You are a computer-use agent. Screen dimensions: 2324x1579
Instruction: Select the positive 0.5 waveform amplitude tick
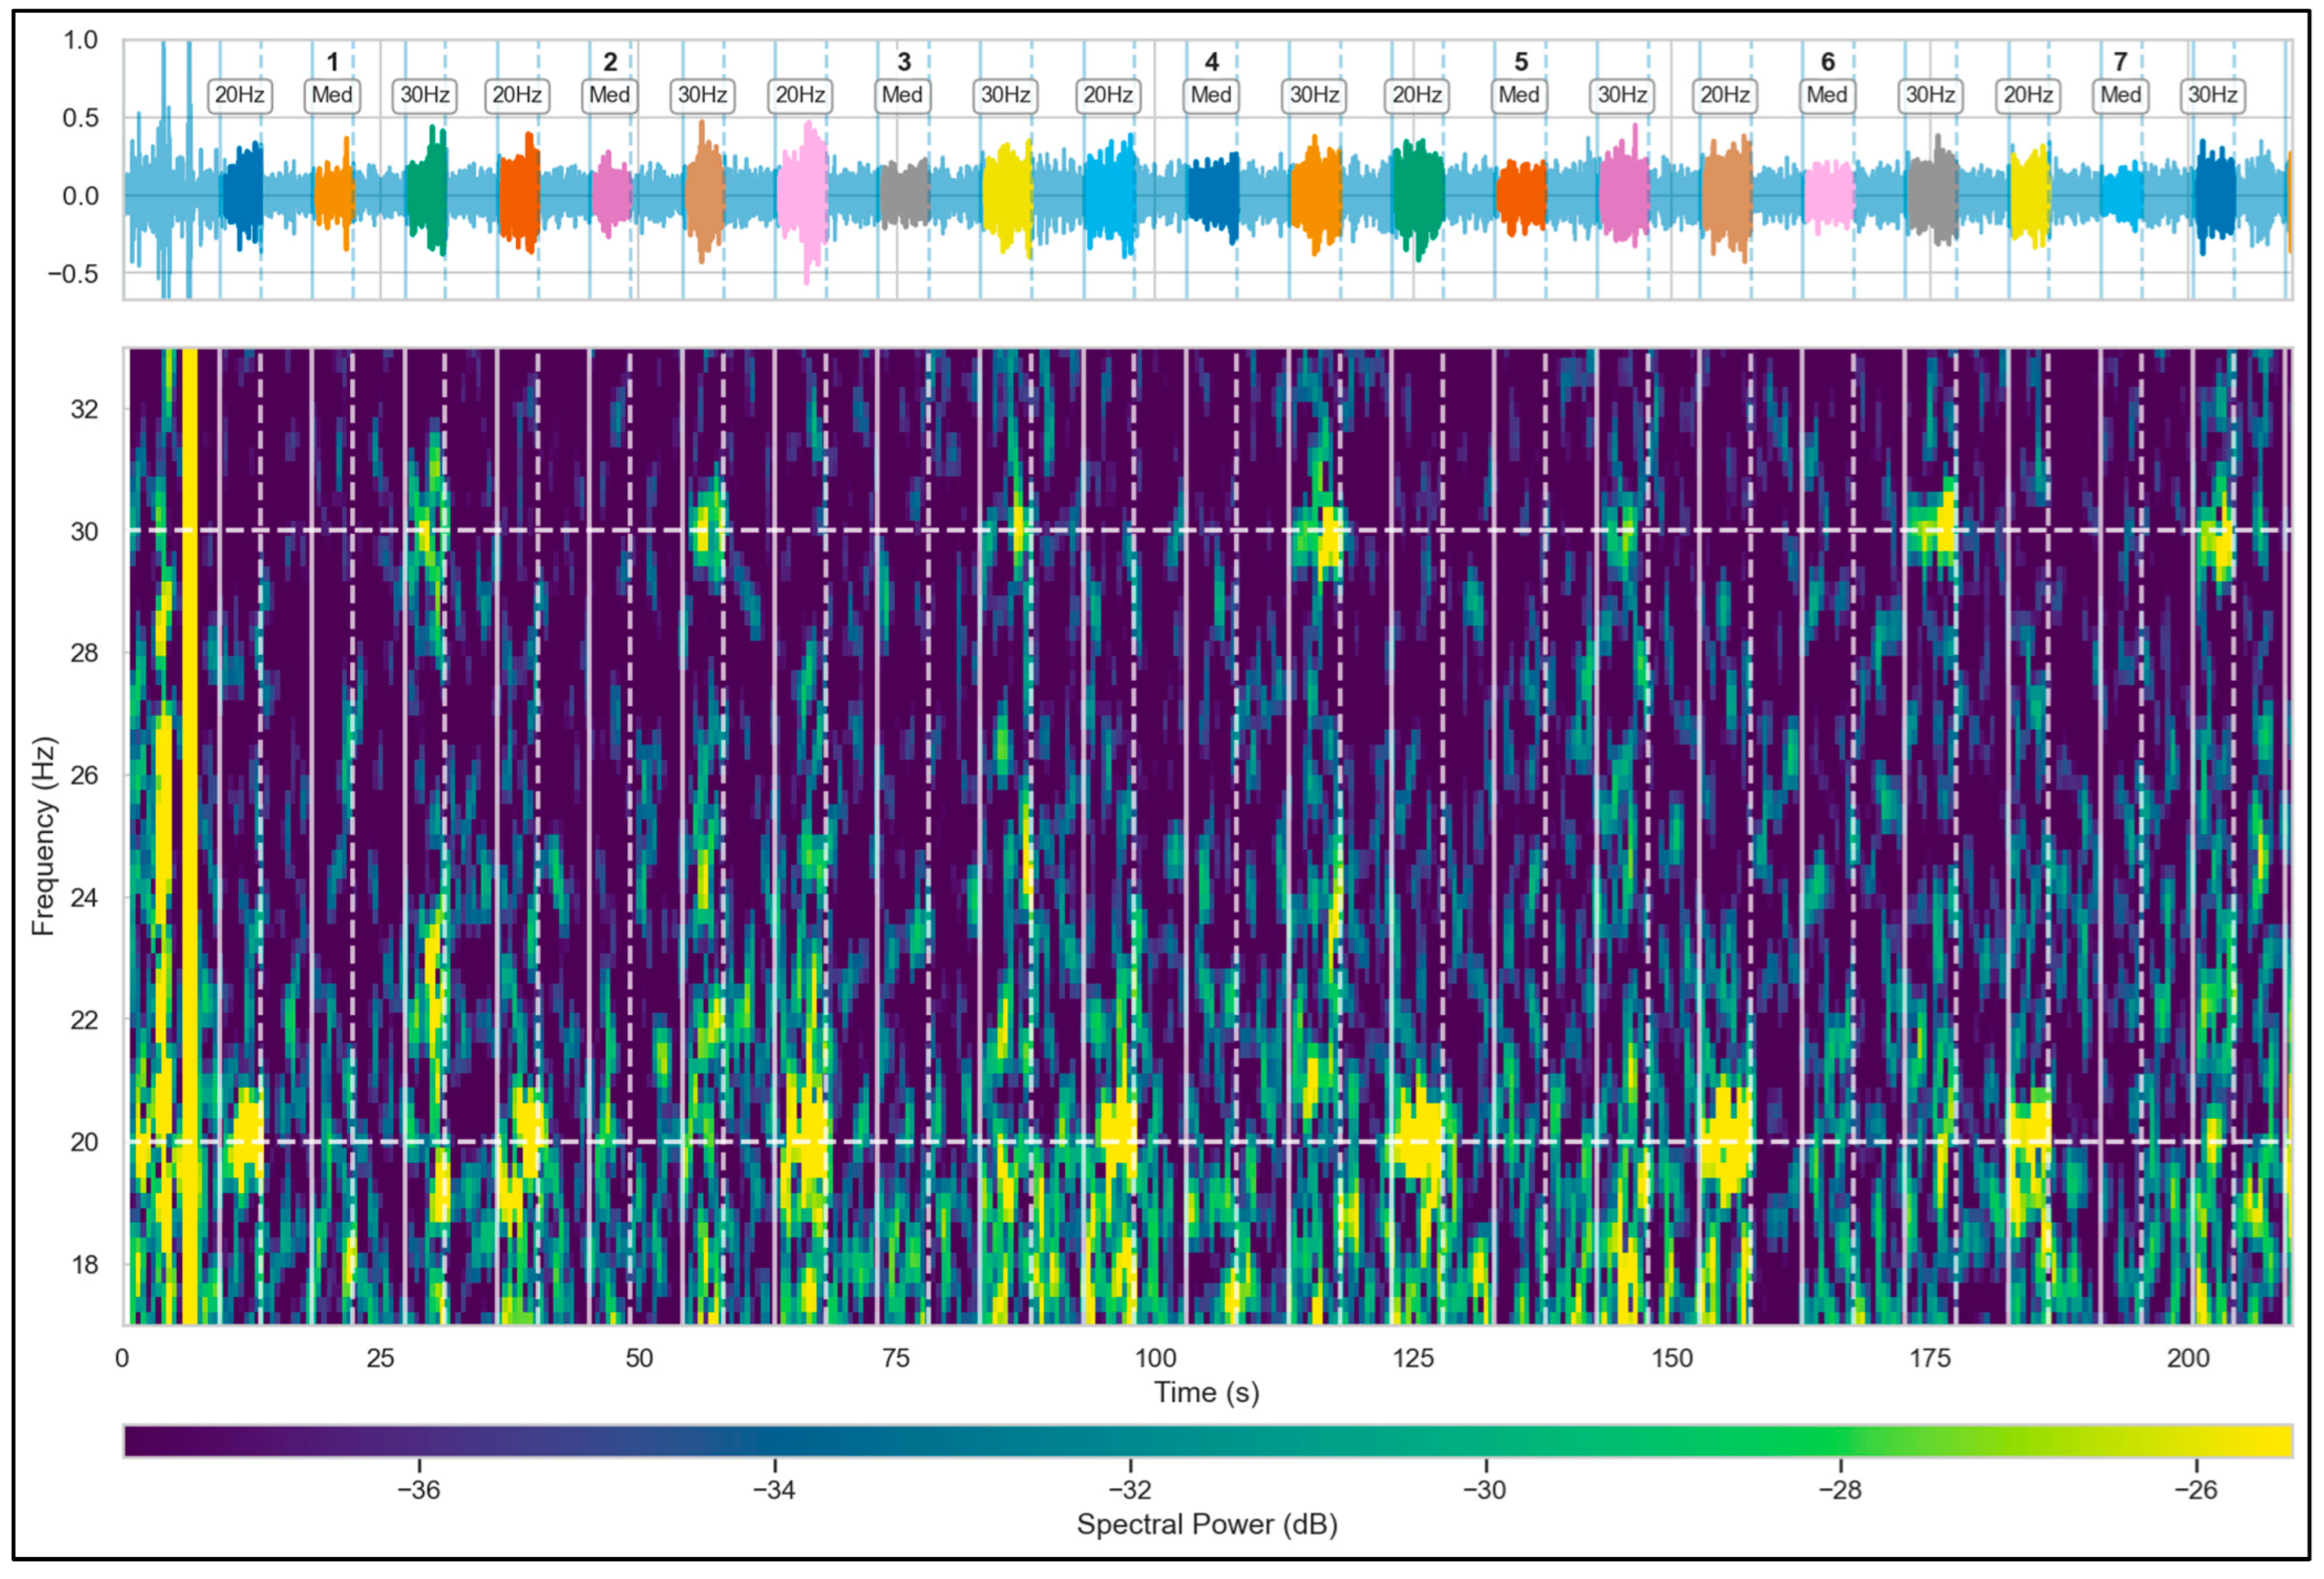tap(80, 118)
